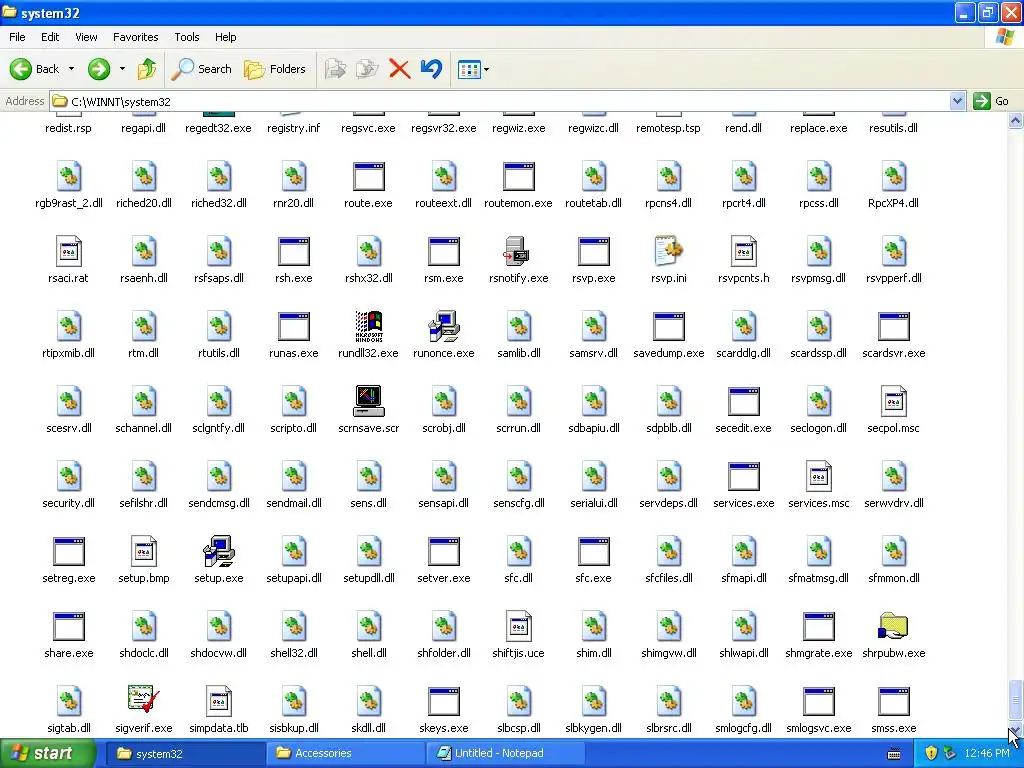
Task: Select the setup.exe file icon
Action: pos(219,551)
